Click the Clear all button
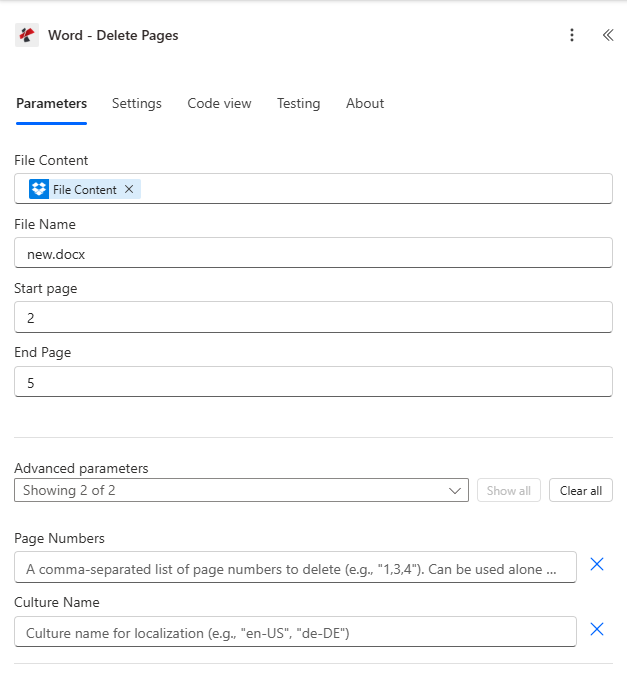The height and width of the screenshot is (681, 627). (x=581, y=490)
